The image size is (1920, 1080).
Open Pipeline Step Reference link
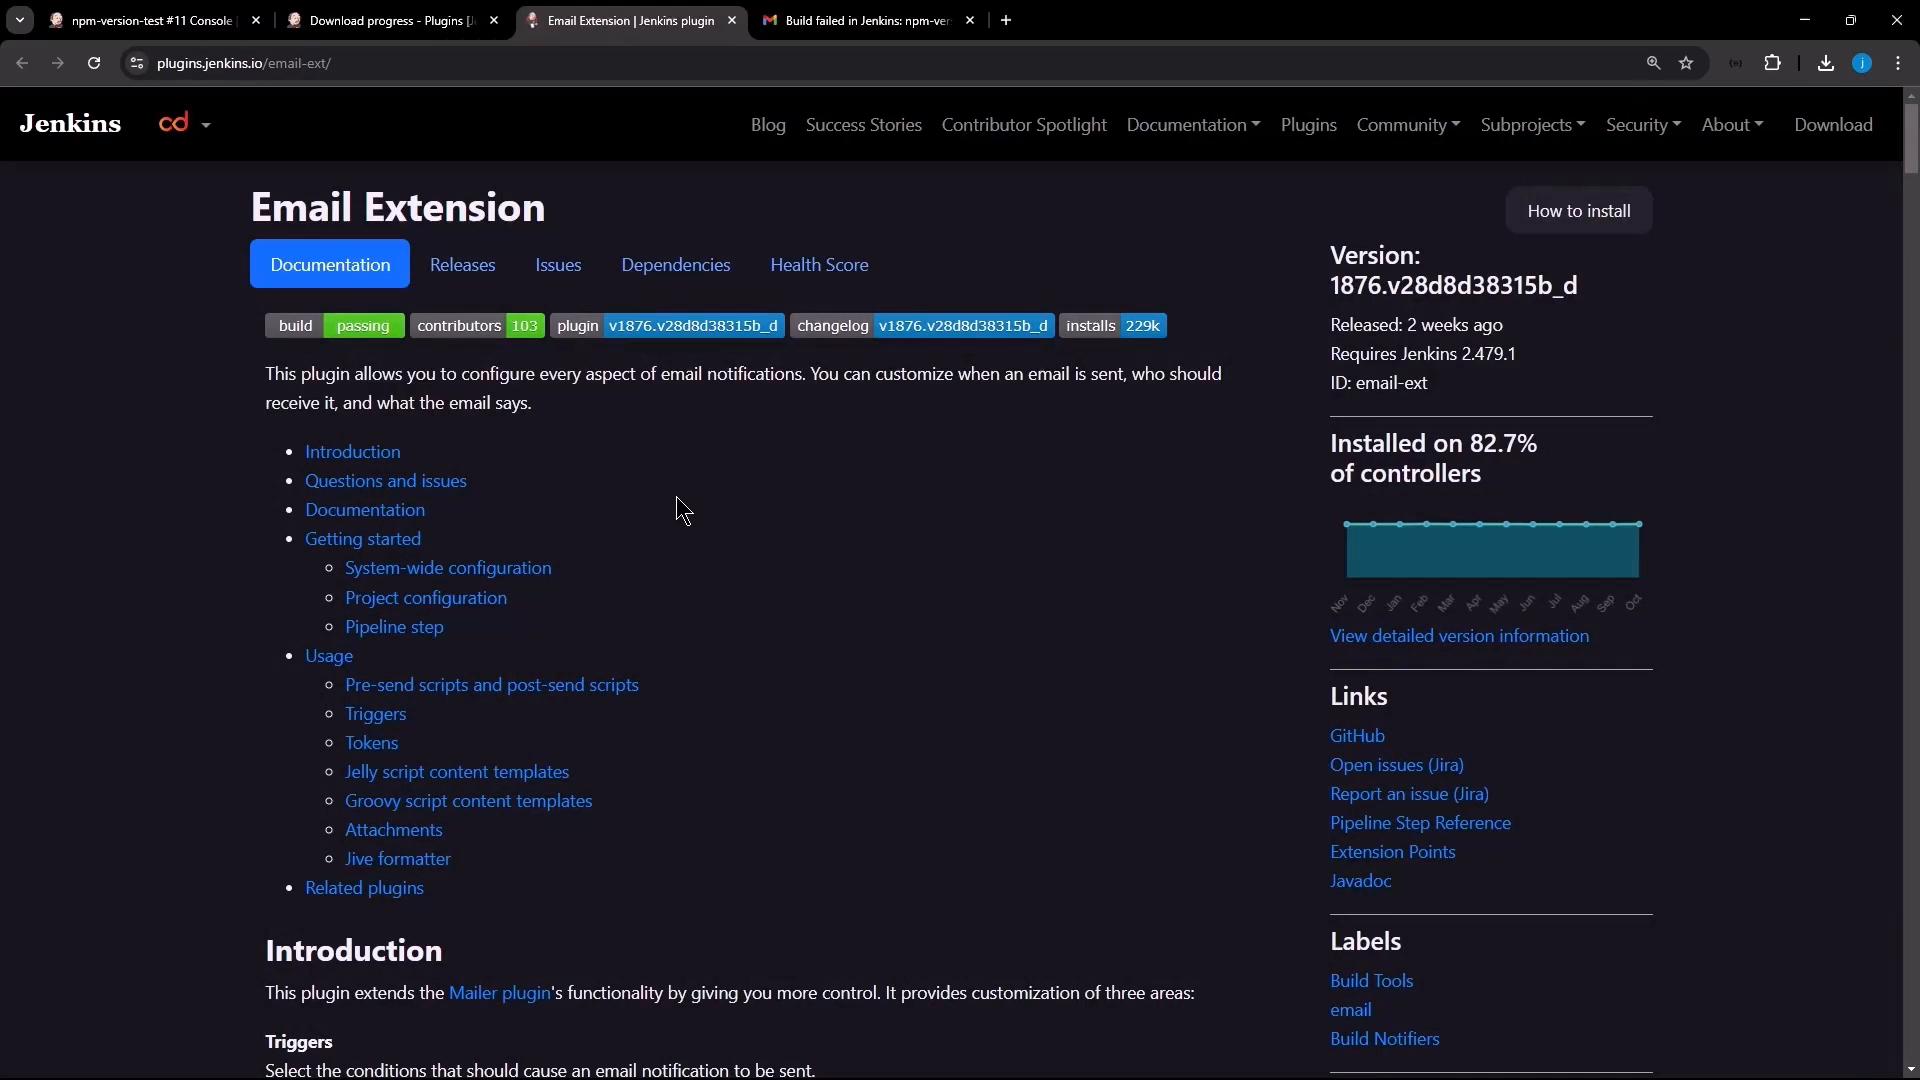[x=1420, y=823]
